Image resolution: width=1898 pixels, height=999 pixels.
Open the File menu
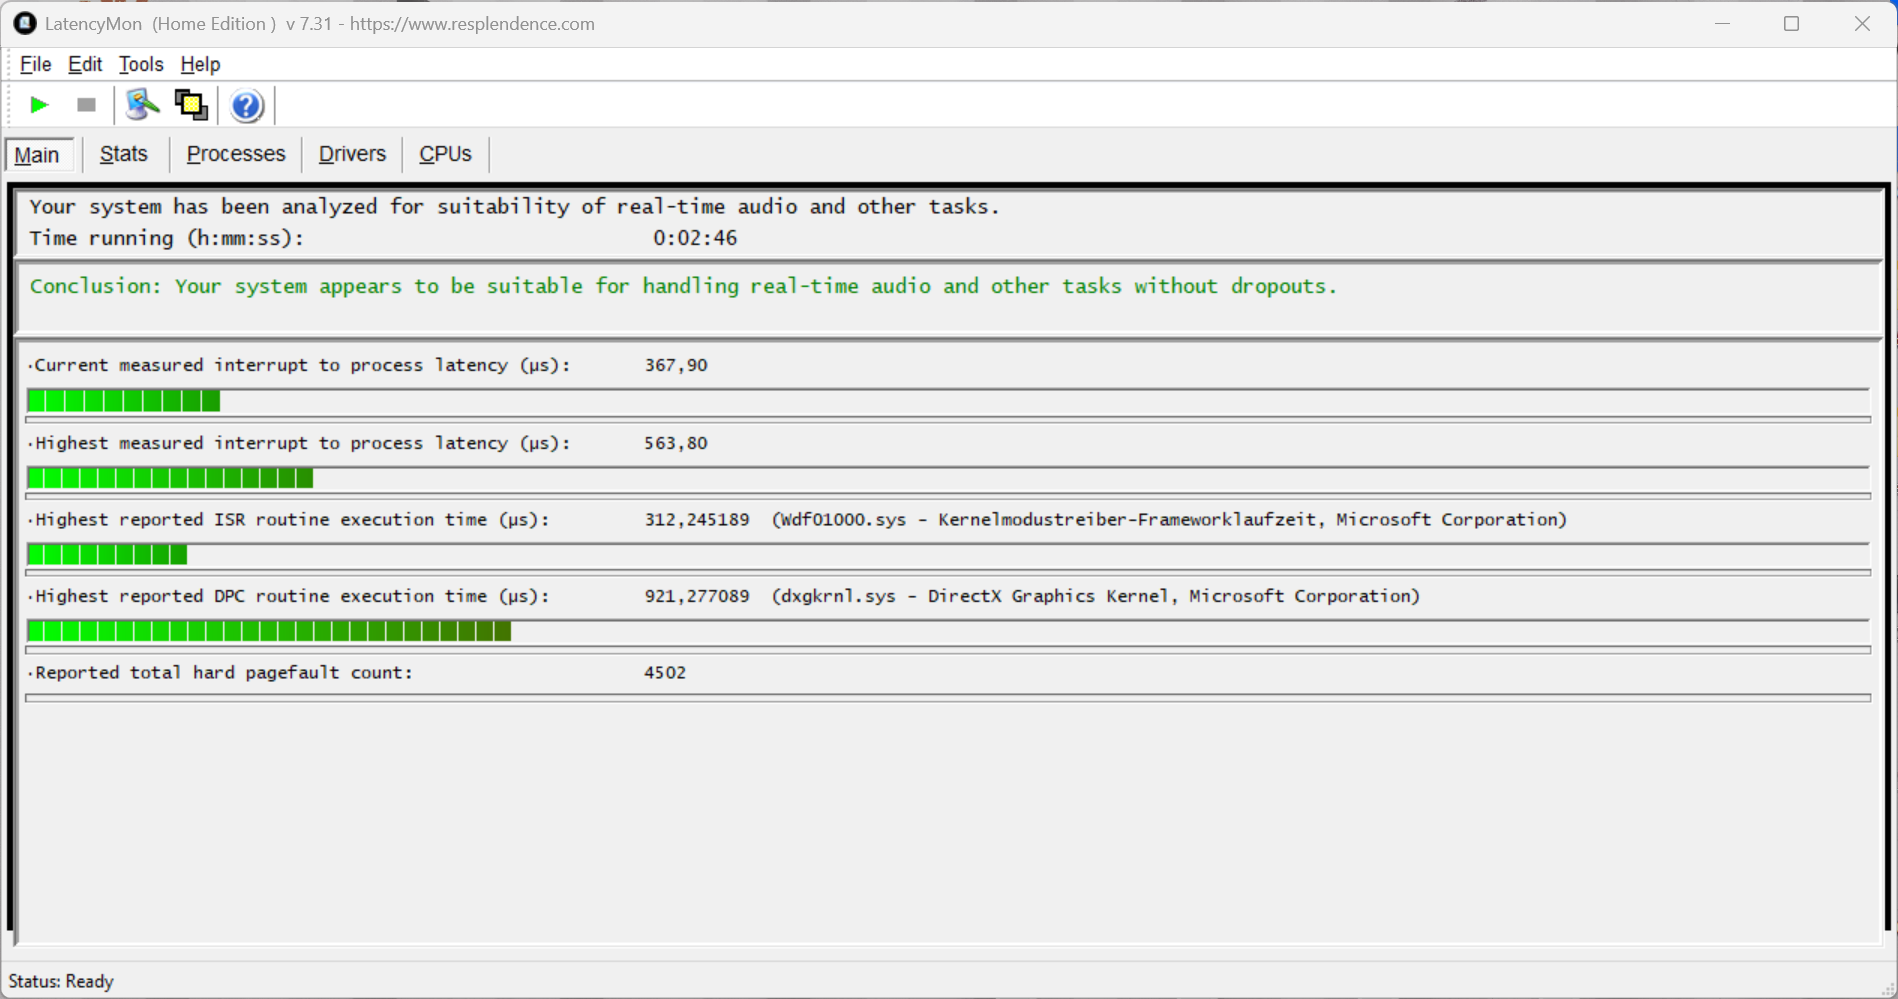(35, 64)
